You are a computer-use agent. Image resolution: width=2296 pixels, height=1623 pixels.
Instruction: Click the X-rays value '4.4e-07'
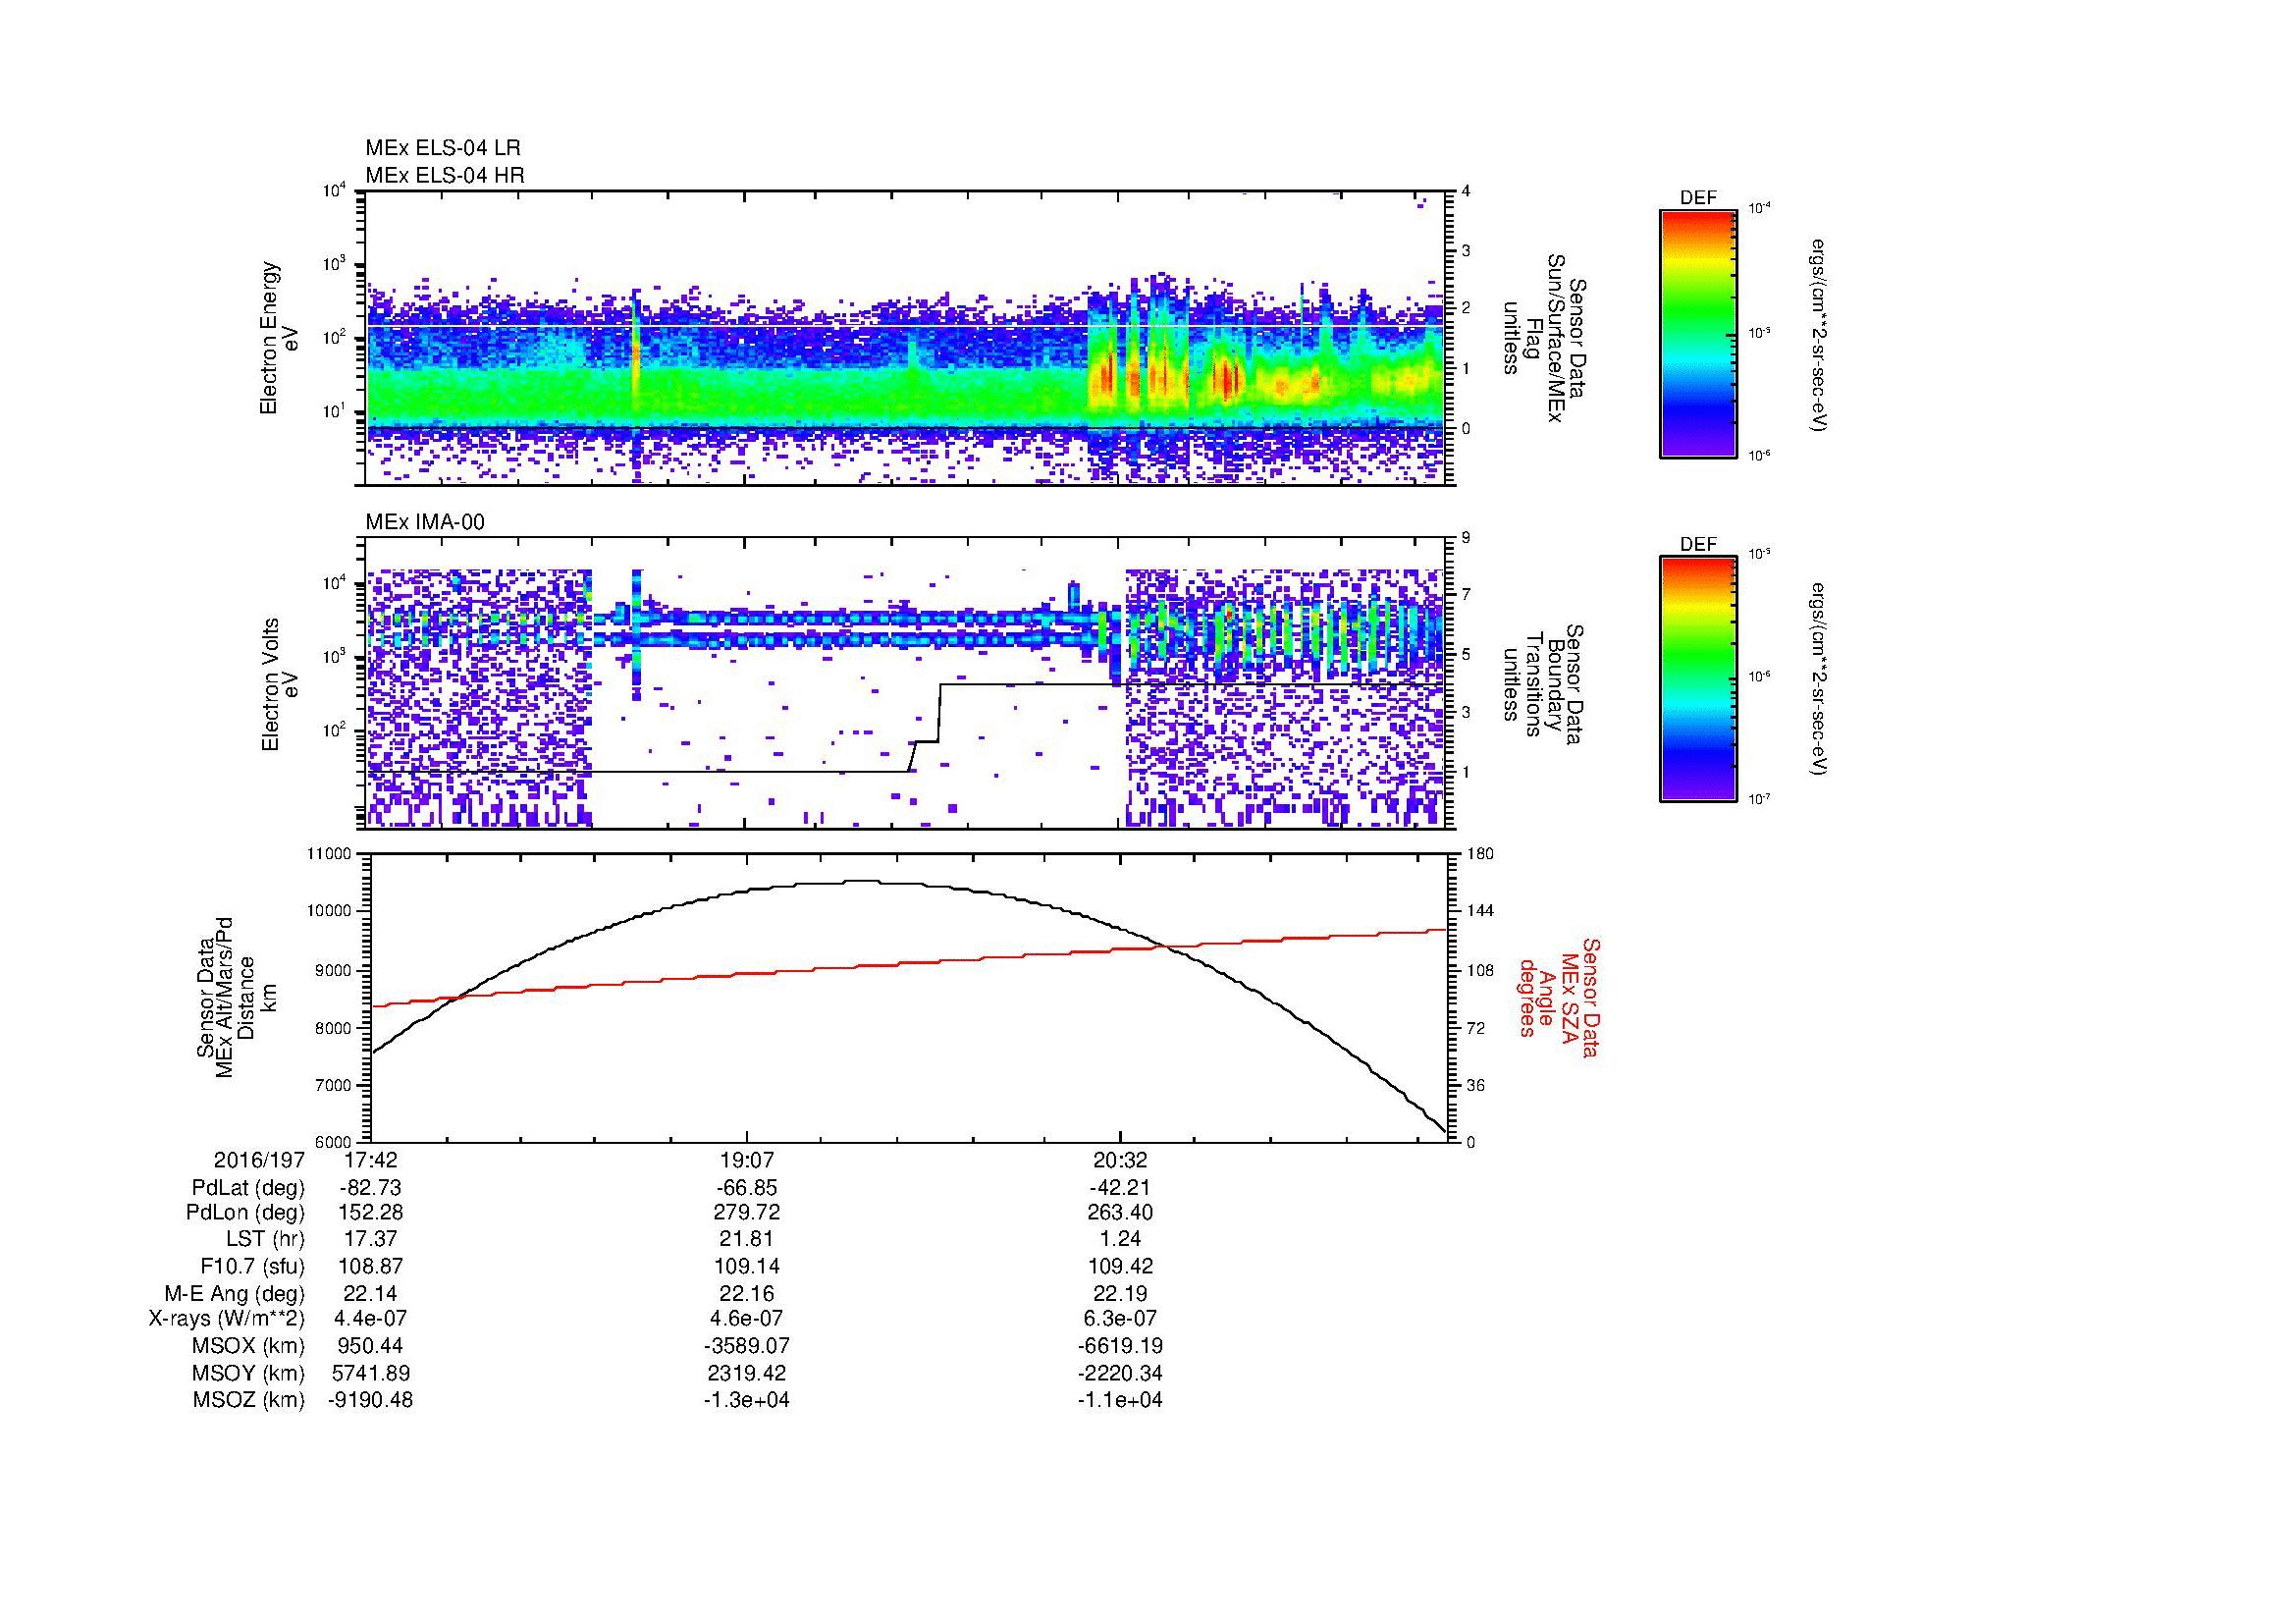click(x=370, y=1319)
